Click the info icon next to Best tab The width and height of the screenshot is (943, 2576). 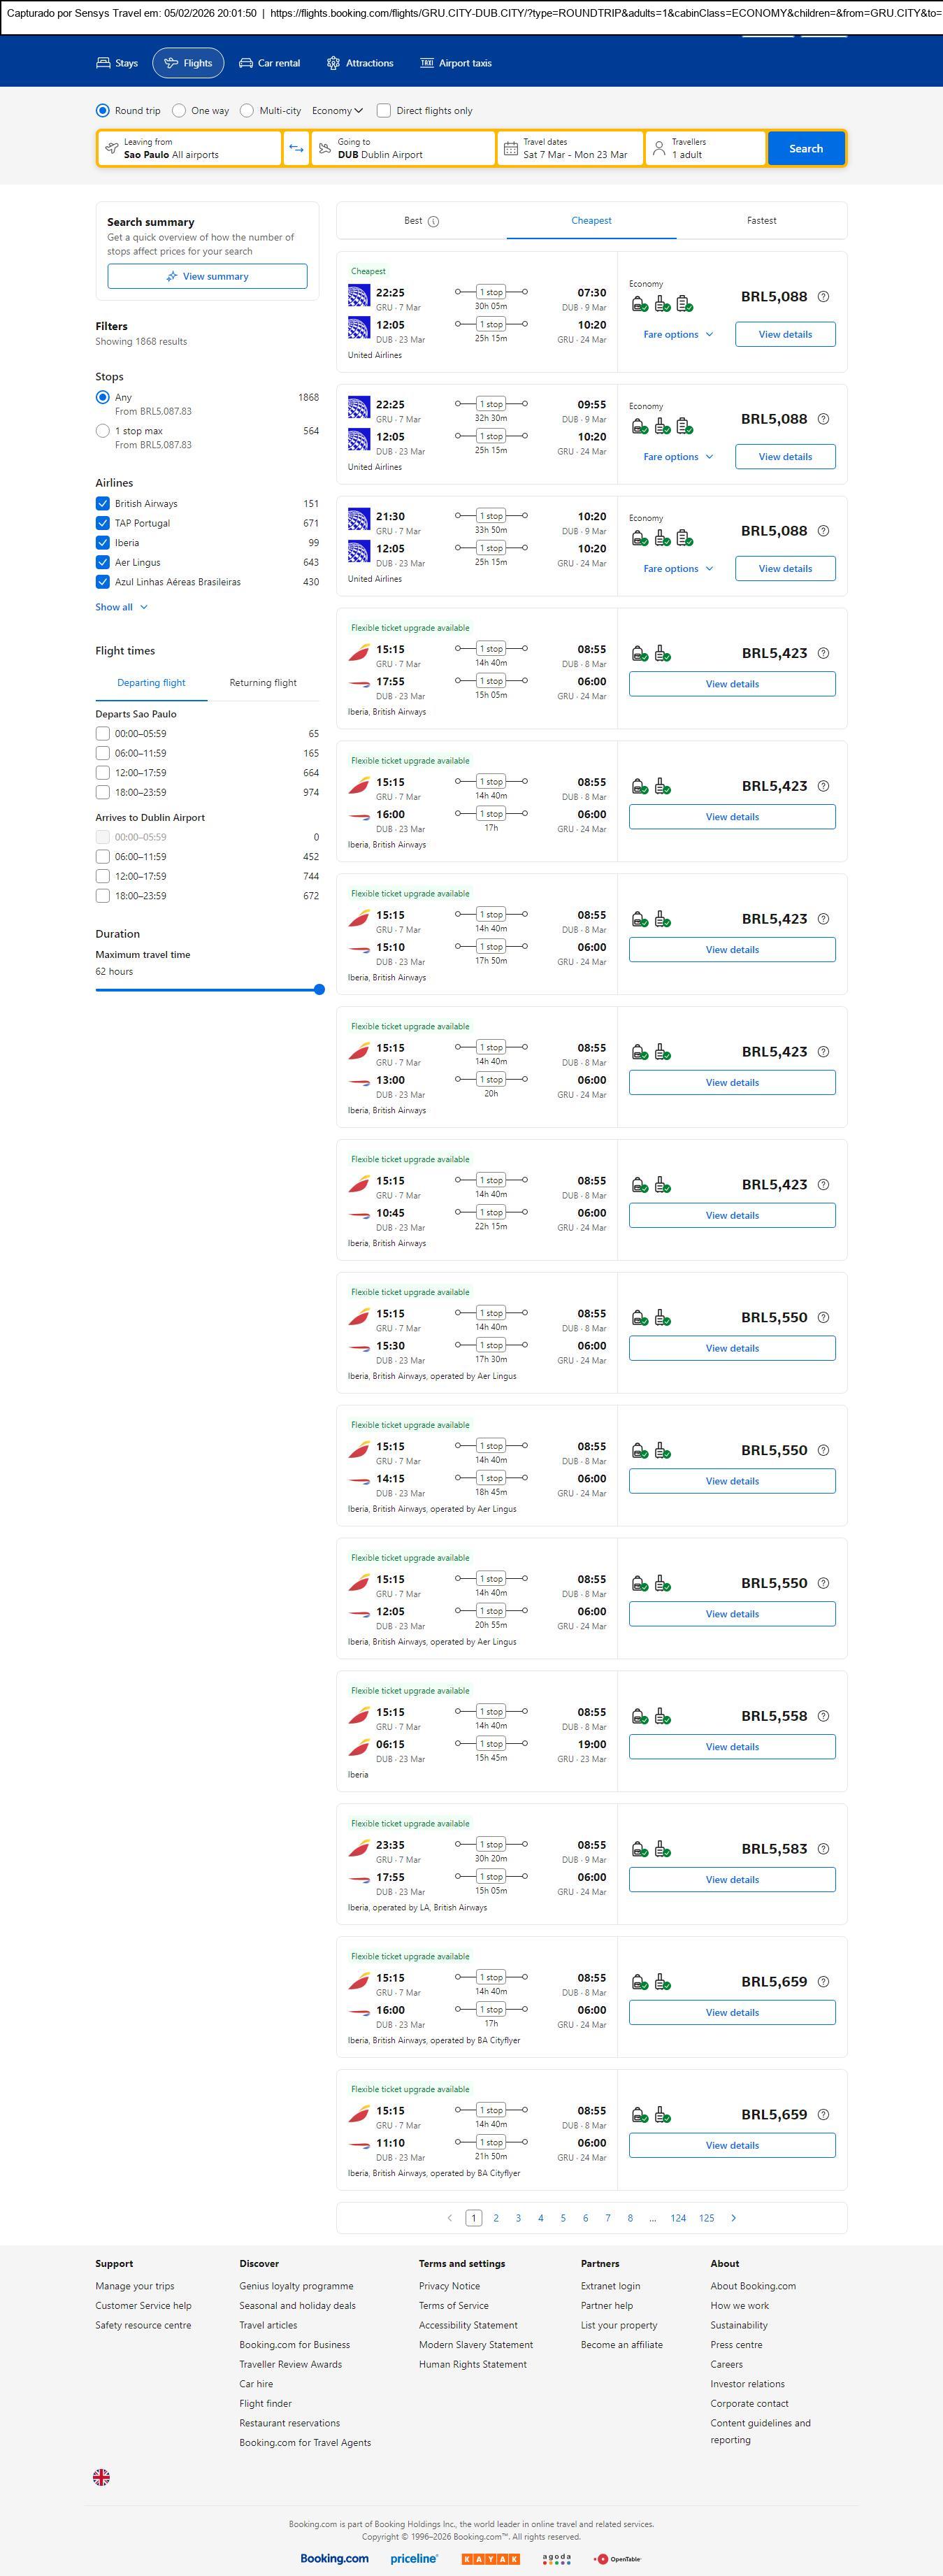[433, 222]
